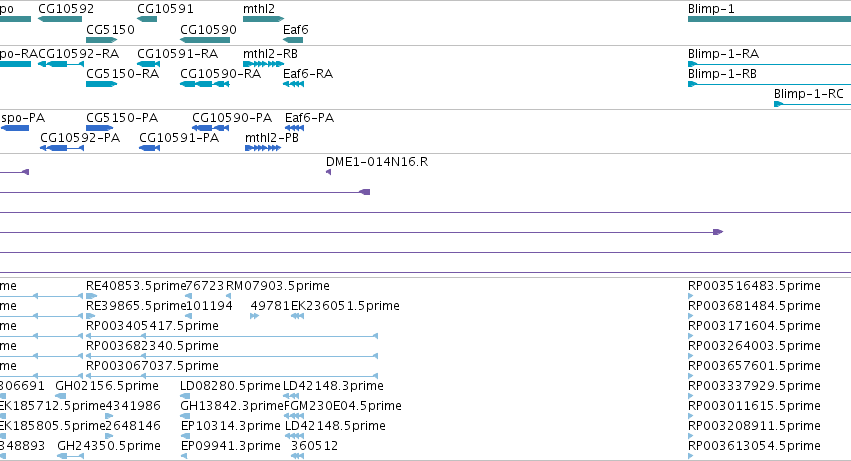Image resolution: width=851 pixels, height=461 pixels.
Task: Open the Blimp-1-RA transcript label
Action: click(723, 54)
